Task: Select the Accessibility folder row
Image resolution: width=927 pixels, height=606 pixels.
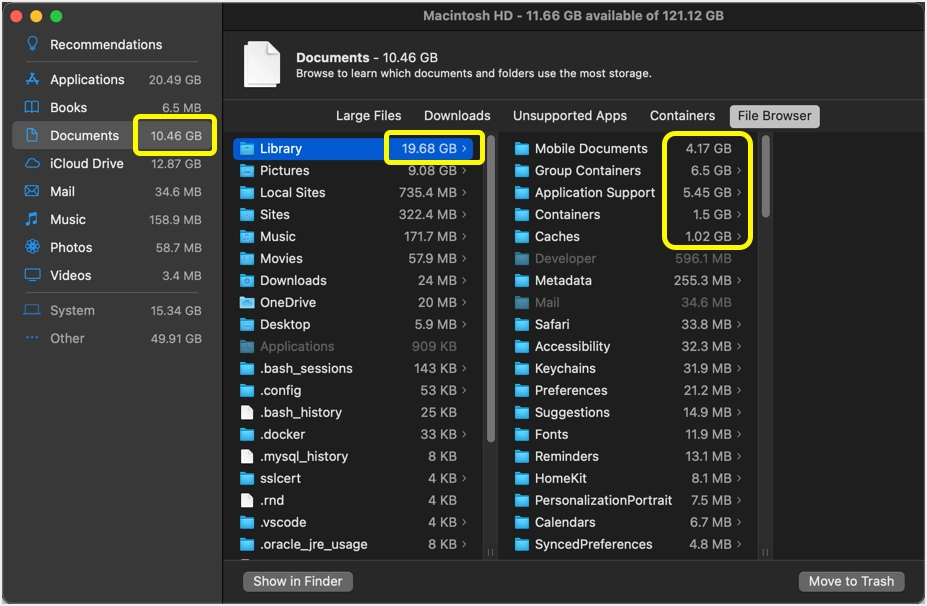Action: pyautogui.click(x=628, y=346)
